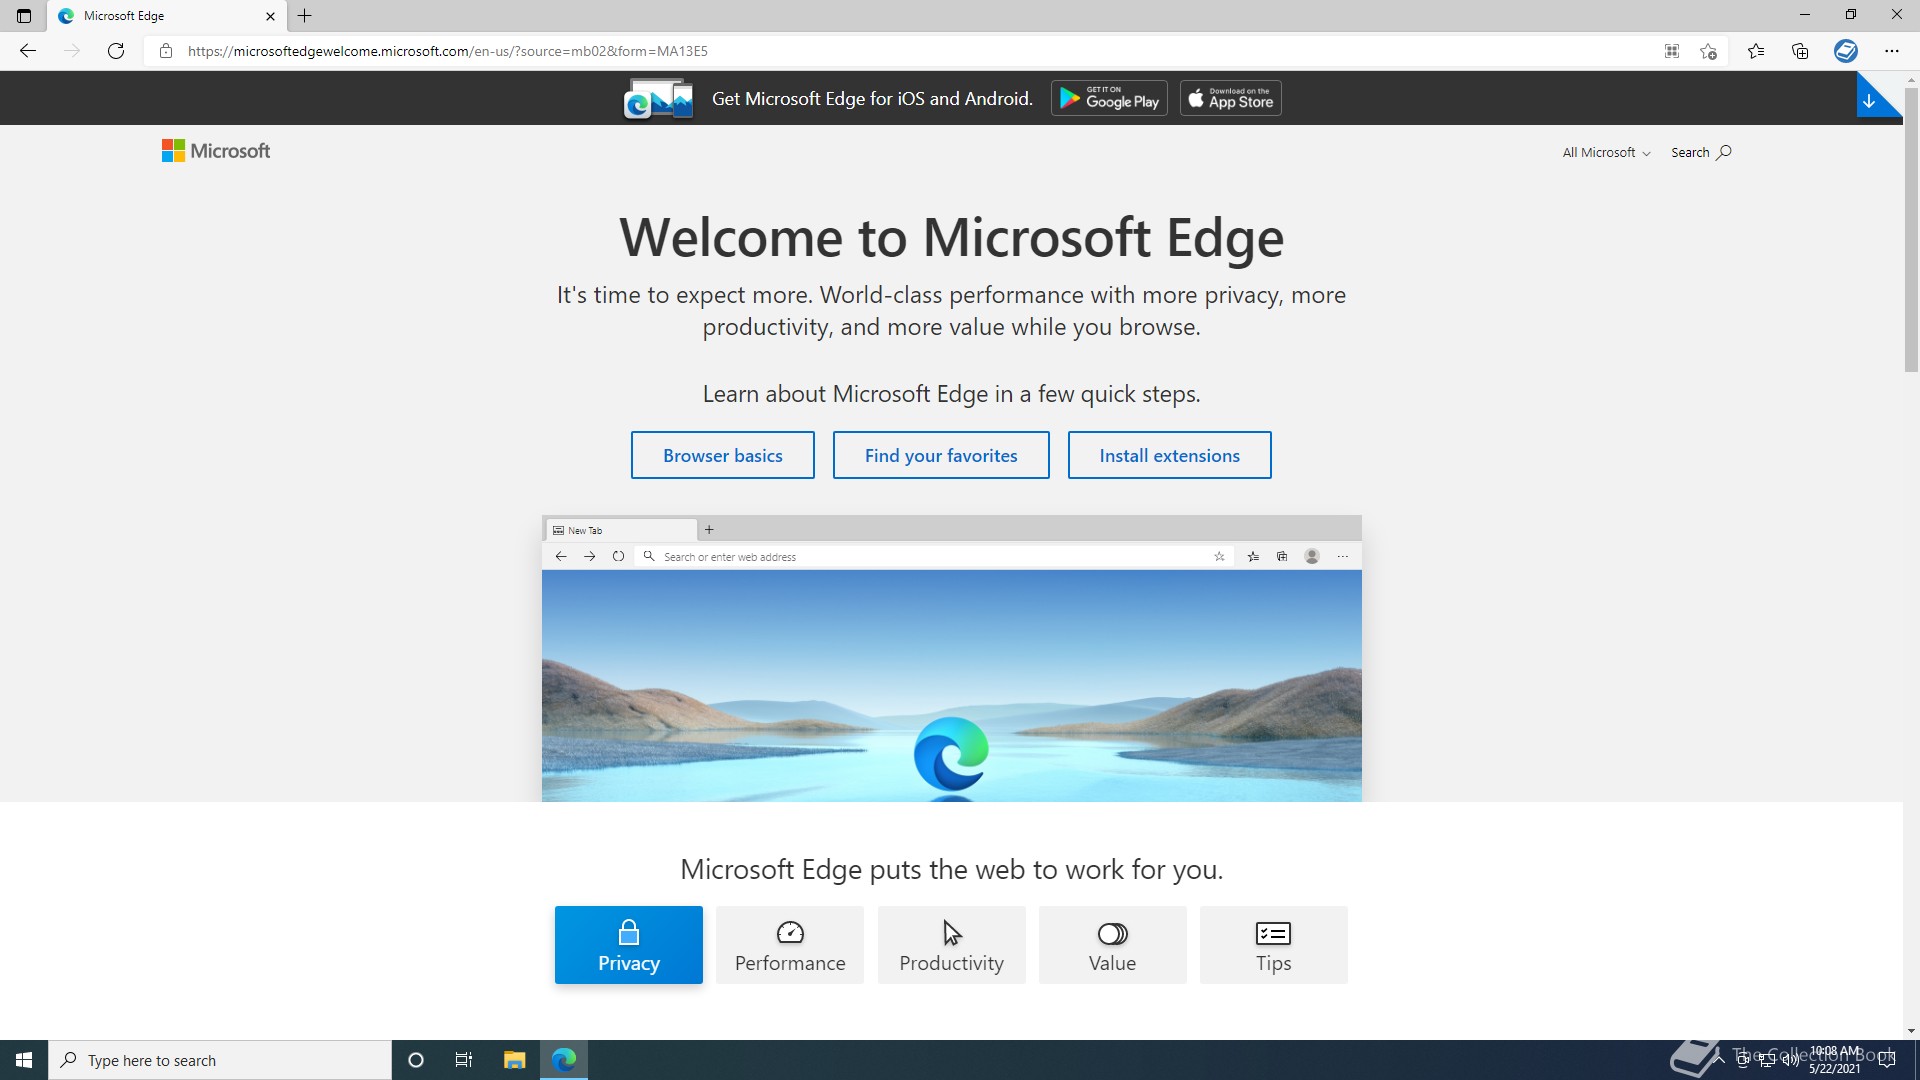The image size is (1920, 1080).
Task: Click the Install extensions button
Action: click(1169, 456)
